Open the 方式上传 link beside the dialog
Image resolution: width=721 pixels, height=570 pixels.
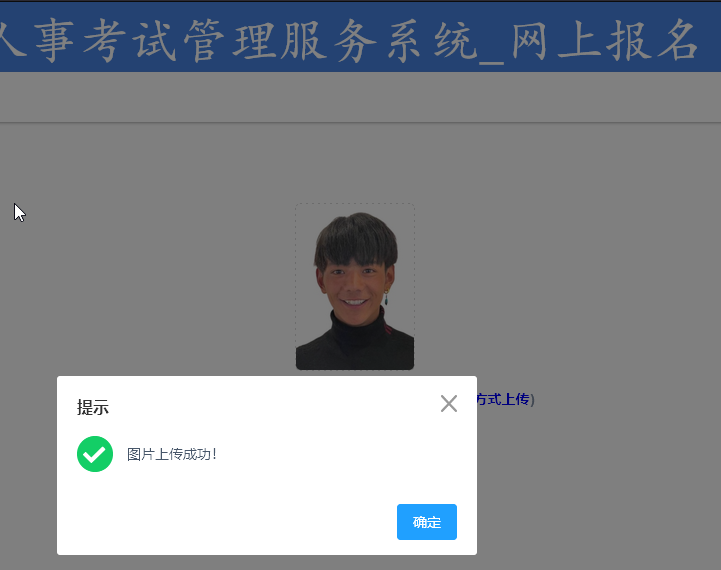[x=503, y=399]
